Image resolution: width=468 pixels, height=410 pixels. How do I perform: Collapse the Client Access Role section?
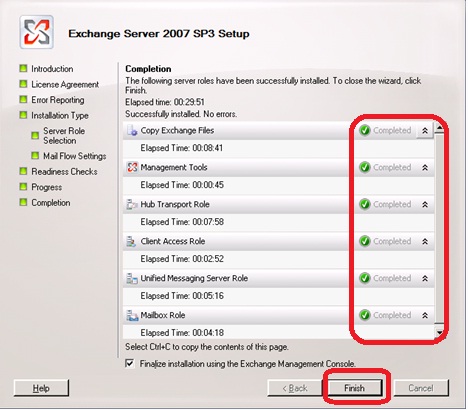coord(425,241)
